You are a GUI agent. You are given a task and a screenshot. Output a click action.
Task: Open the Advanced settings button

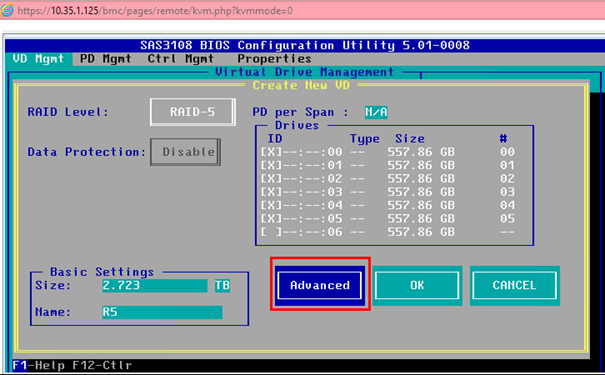click(x=320, y=285)
